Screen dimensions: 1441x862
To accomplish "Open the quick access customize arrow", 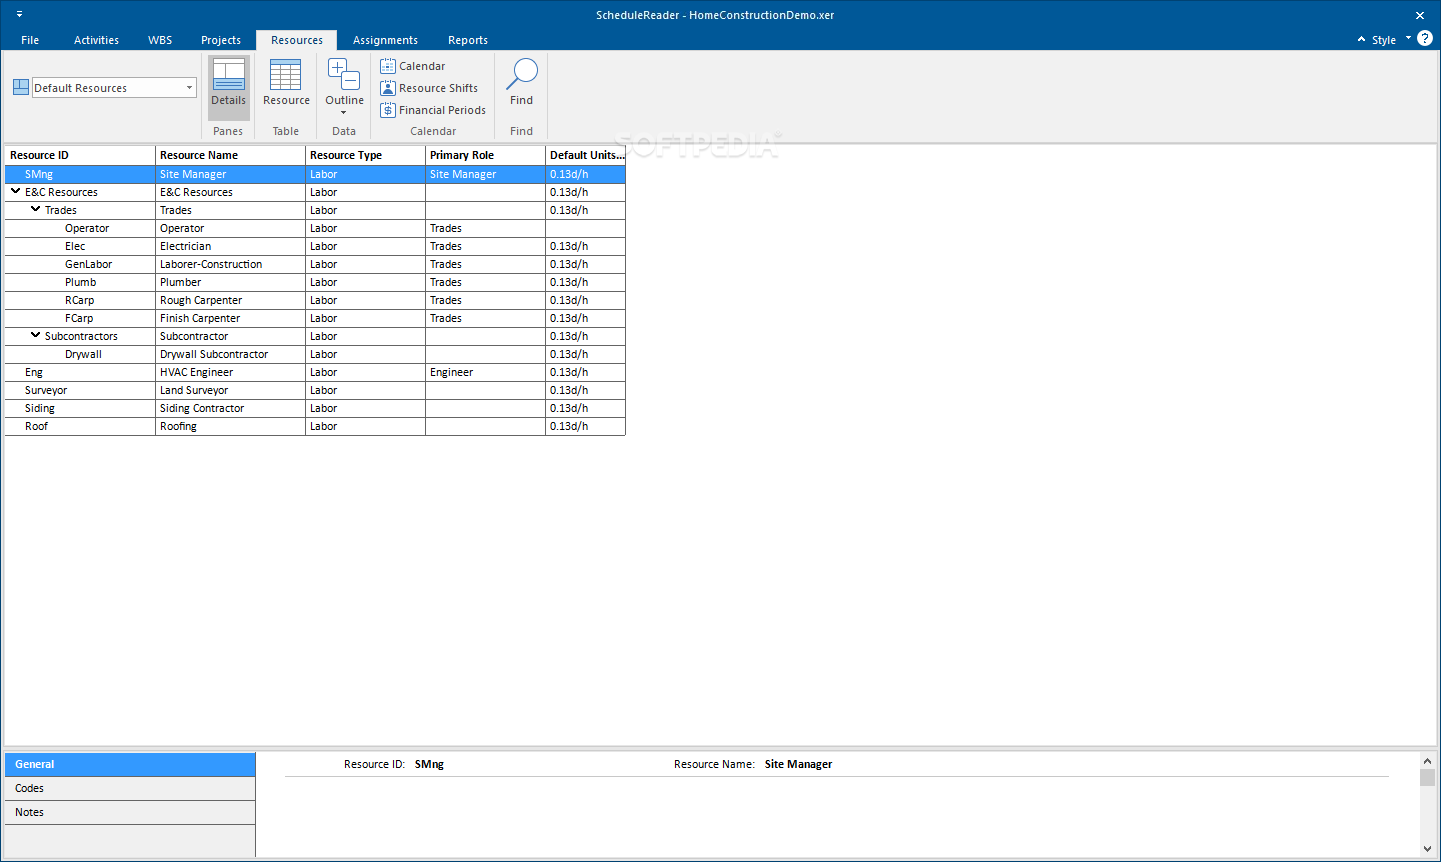I will (x=19, y=15).
